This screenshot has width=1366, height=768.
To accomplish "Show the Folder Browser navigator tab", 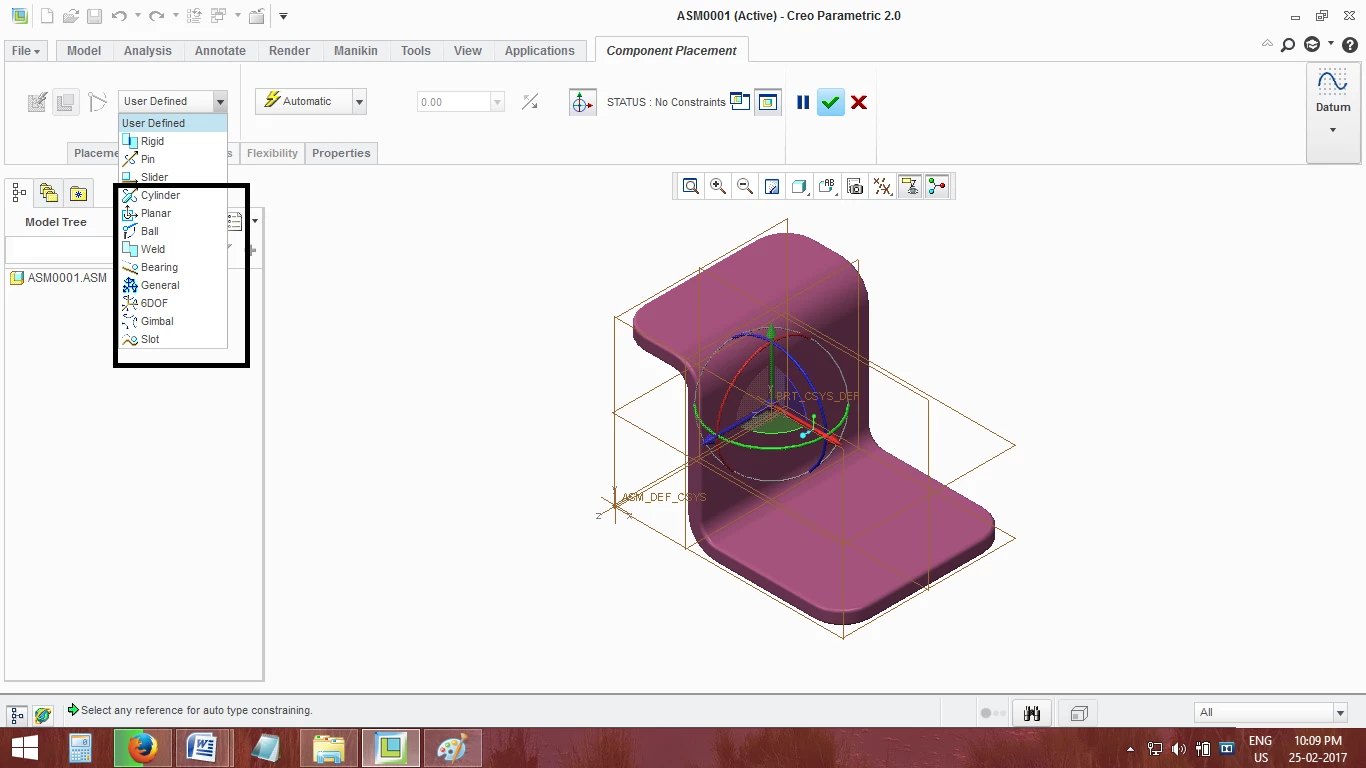I will [48, 193].
